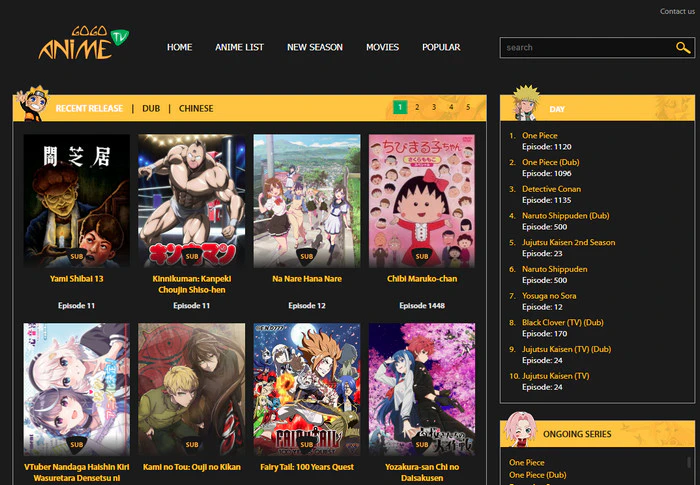Open Naruto Shippuden ranked sixth
700x485 pixels.
[x=554, y=269]
